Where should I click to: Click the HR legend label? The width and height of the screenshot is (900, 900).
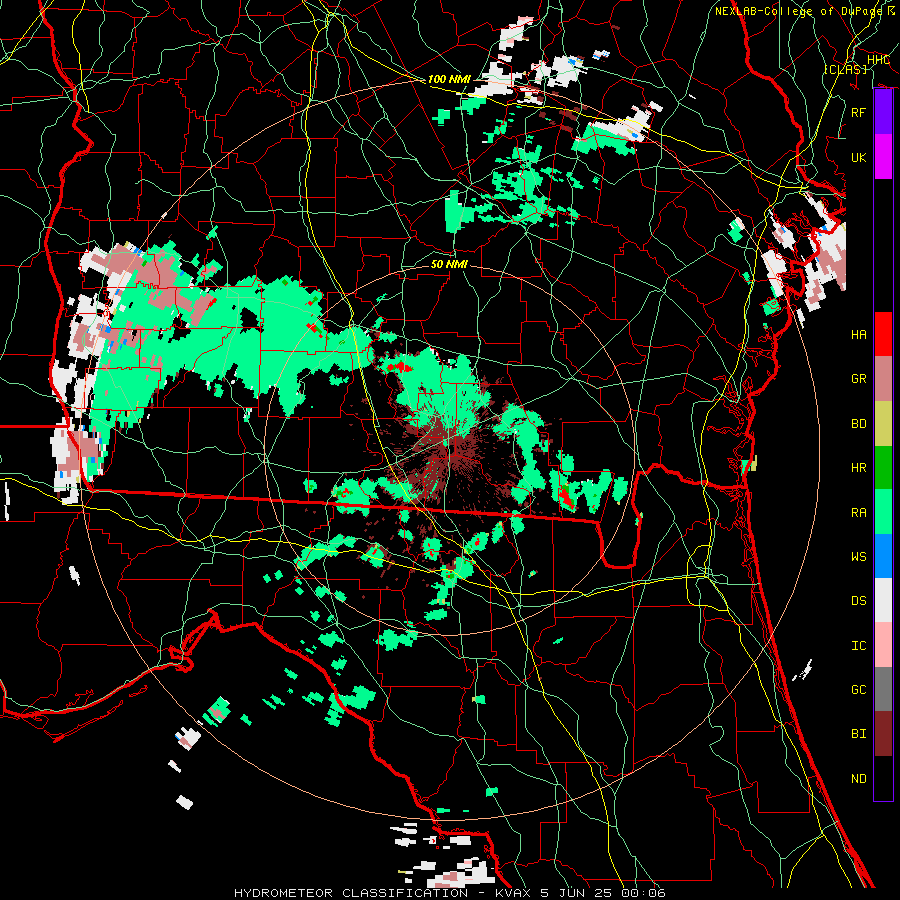(x=858, y=468)
